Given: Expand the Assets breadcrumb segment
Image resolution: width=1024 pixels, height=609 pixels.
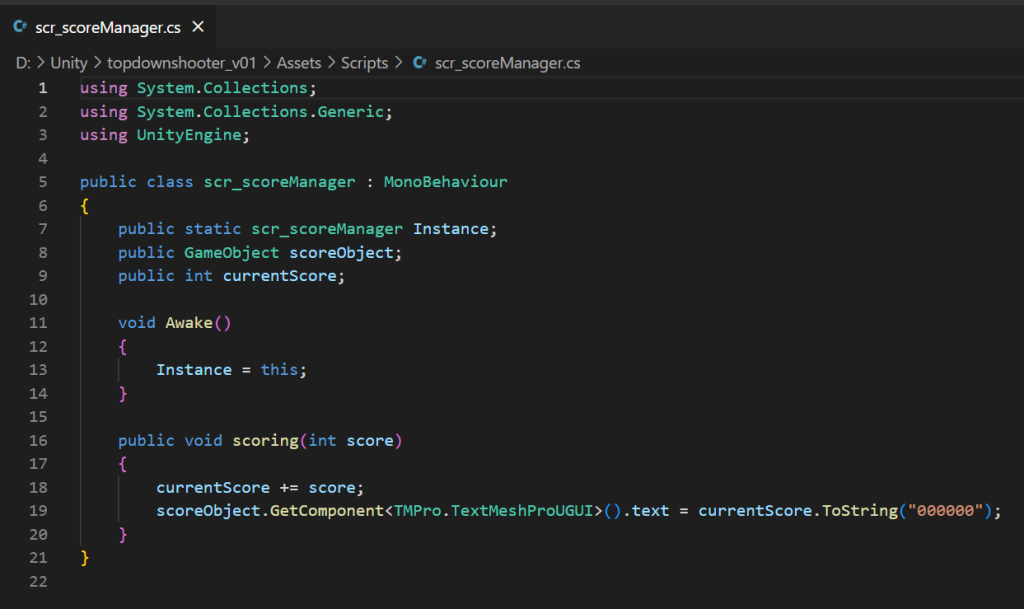Looking at the screenshot, I should pos(298,63).
